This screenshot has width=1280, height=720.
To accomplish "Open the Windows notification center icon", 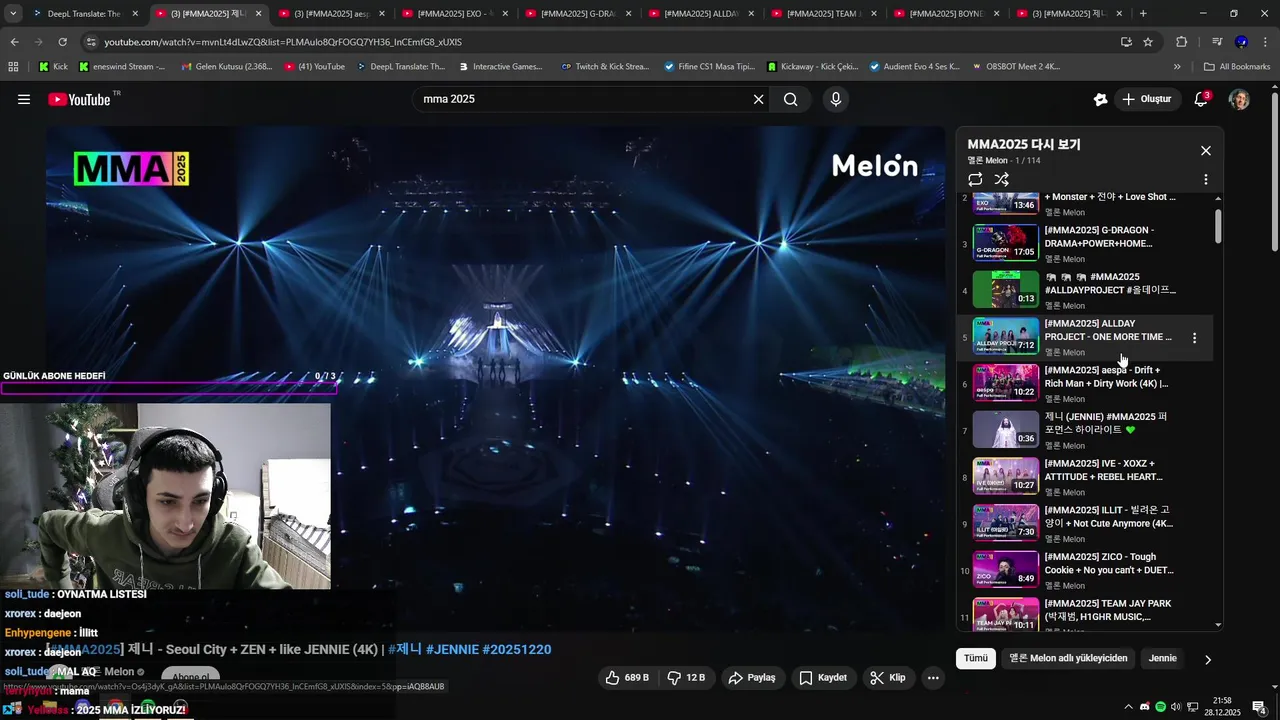I will coord(1260,707).
